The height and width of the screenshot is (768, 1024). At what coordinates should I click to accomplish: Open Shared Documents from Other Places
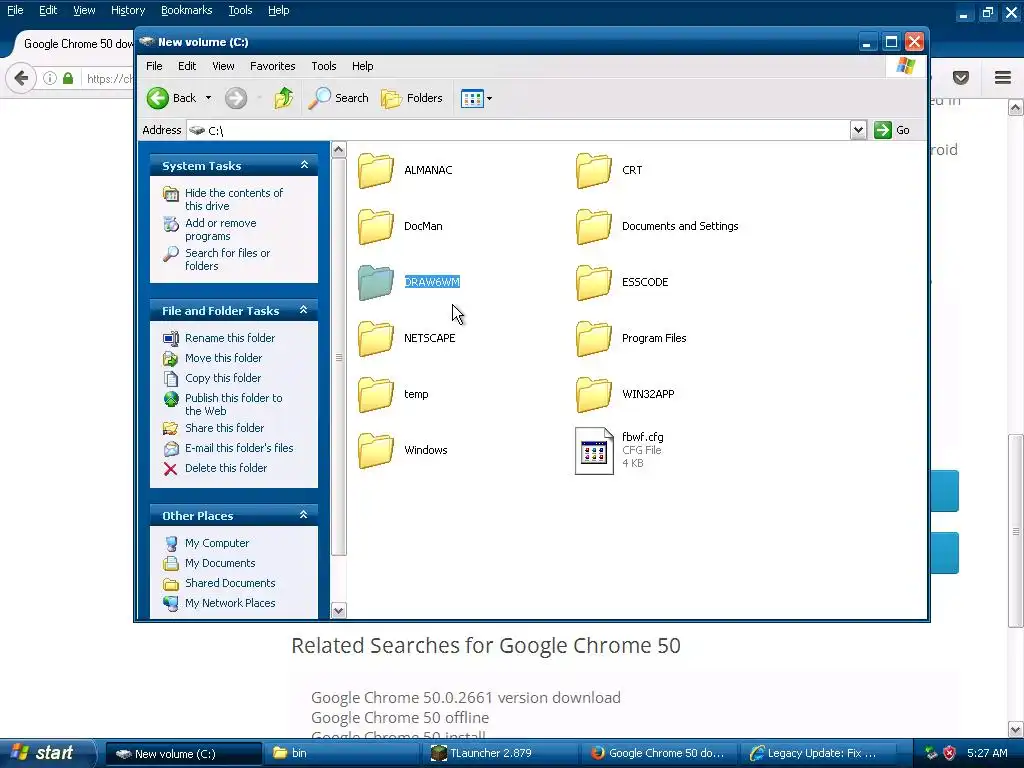click(x=230, y=583)
